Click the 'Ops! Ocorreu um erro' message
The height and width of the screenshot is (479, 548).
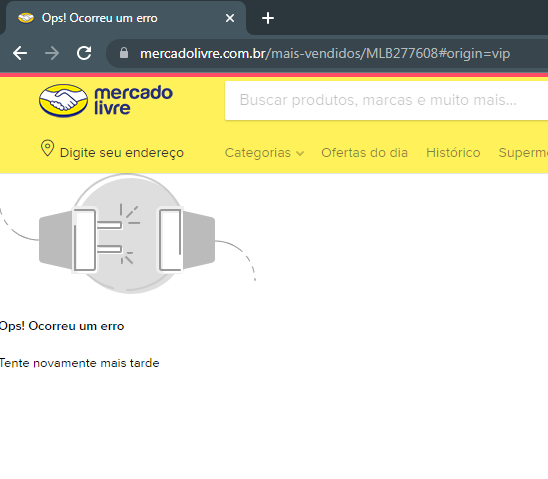tap(62, 326)
